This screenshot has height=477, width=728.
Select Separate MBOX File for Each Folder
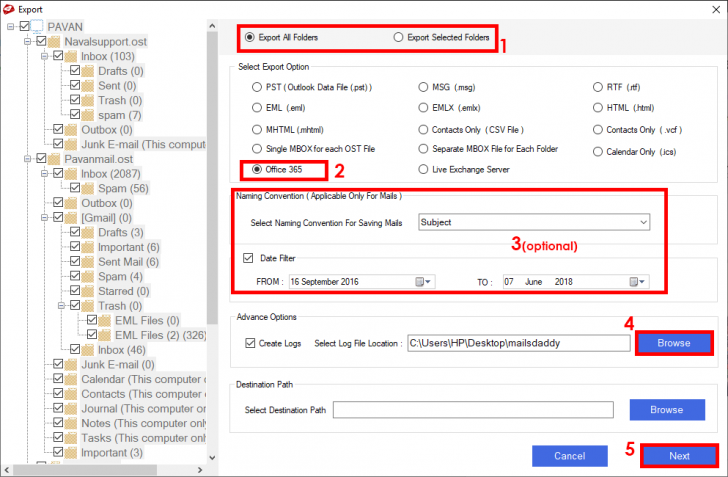click(x=423, y=149)
